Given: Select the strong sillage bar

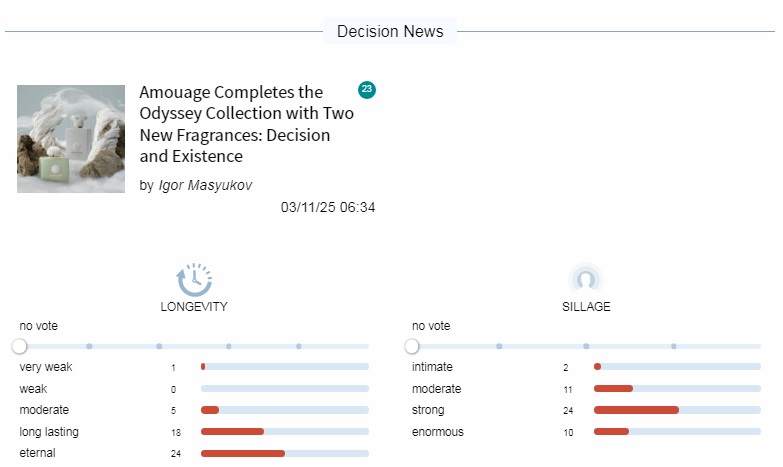Looking at the screenshot, I should pyautogui.click(x=677, y=410).
